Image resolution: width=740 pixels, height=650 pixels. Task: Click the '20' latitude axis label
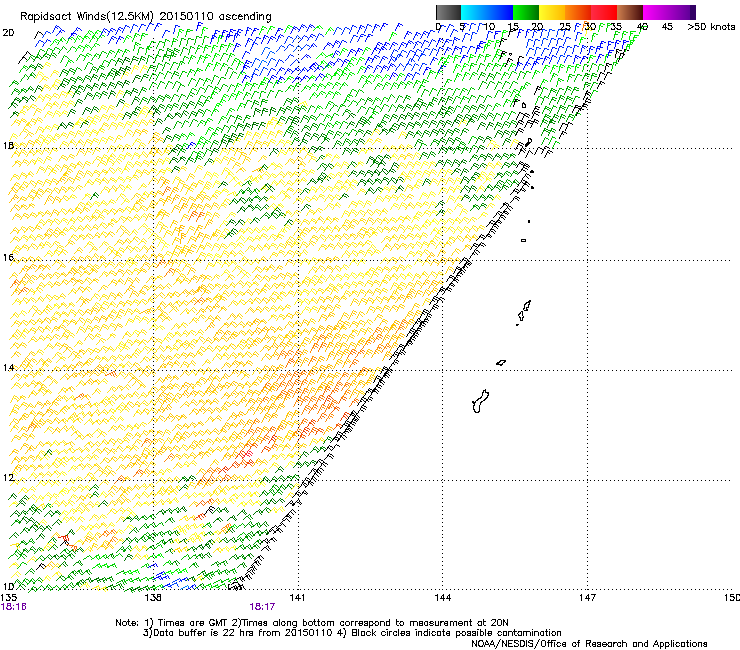tap(8, 33)
